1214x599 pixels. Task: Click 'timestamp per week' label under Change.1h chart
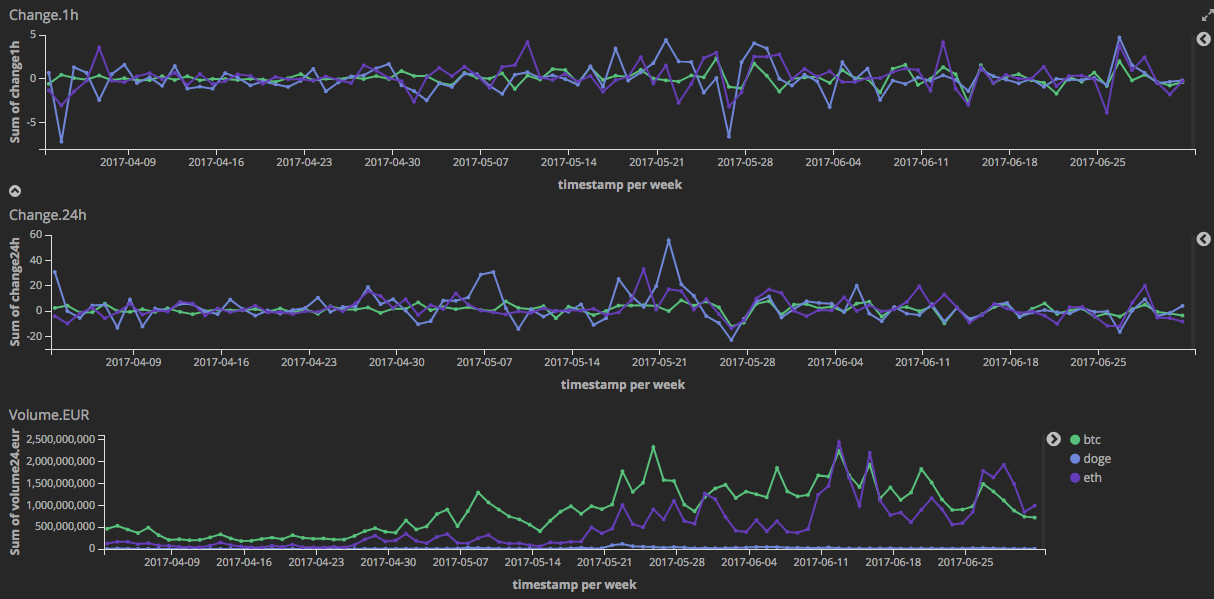coord(620,184)
